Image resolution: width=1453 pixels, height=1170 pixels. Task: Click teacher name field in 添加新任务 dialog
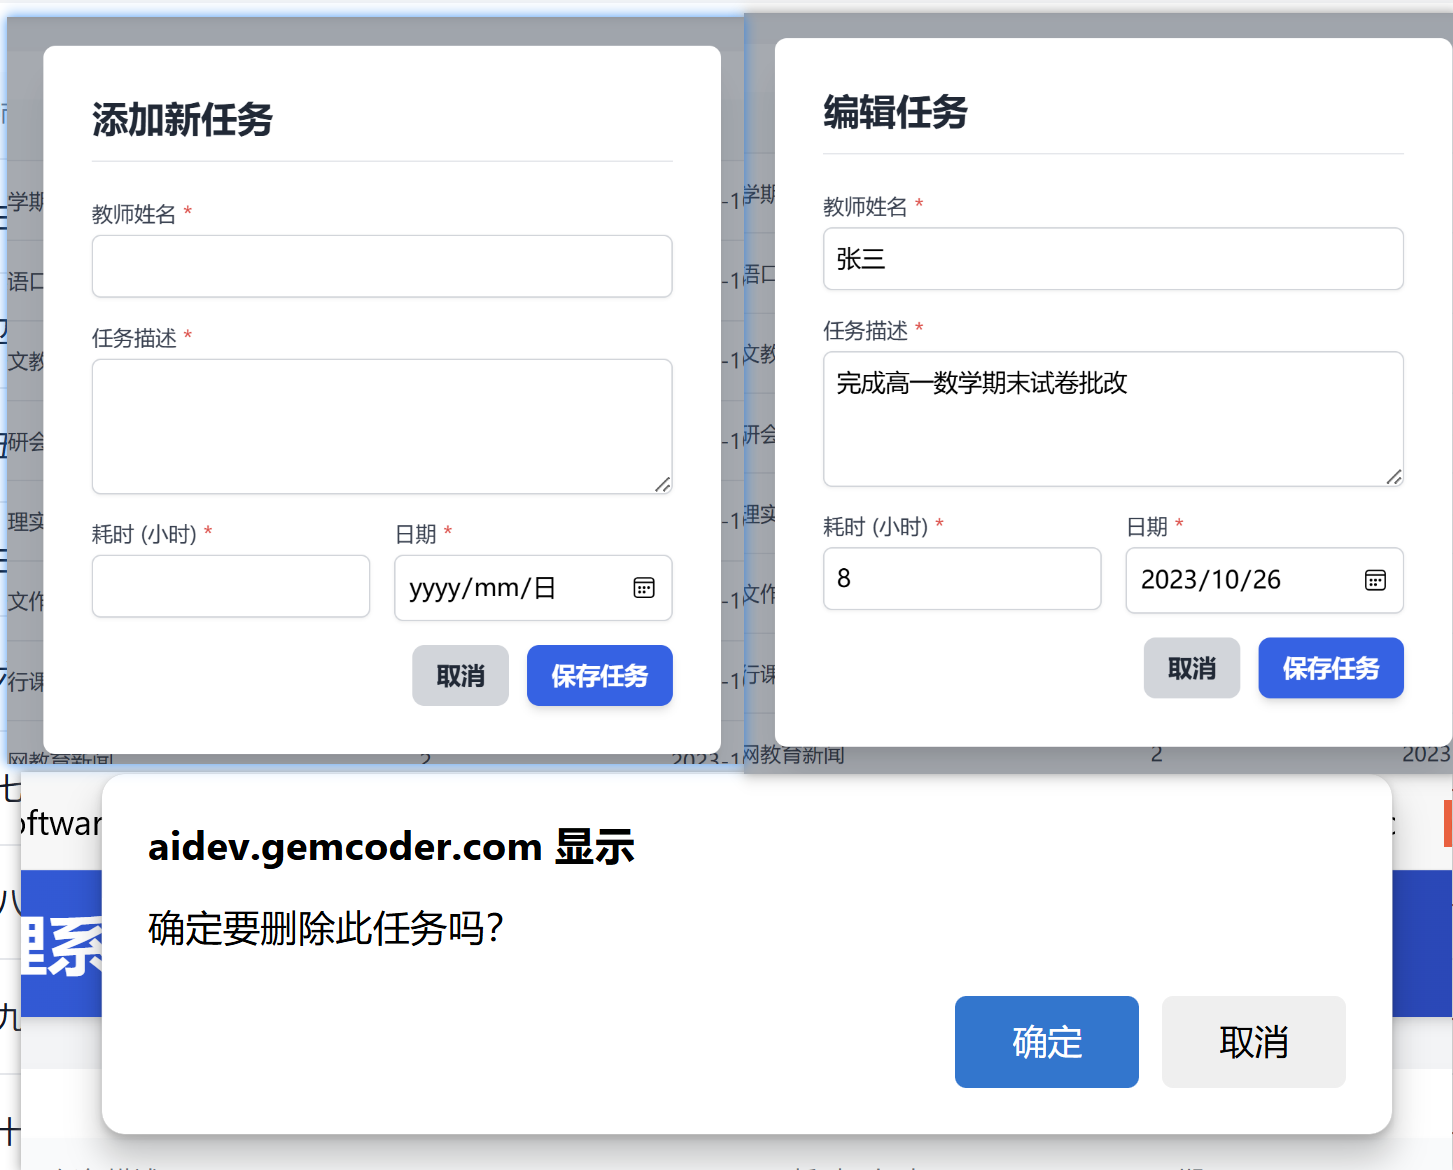[382, 266]
